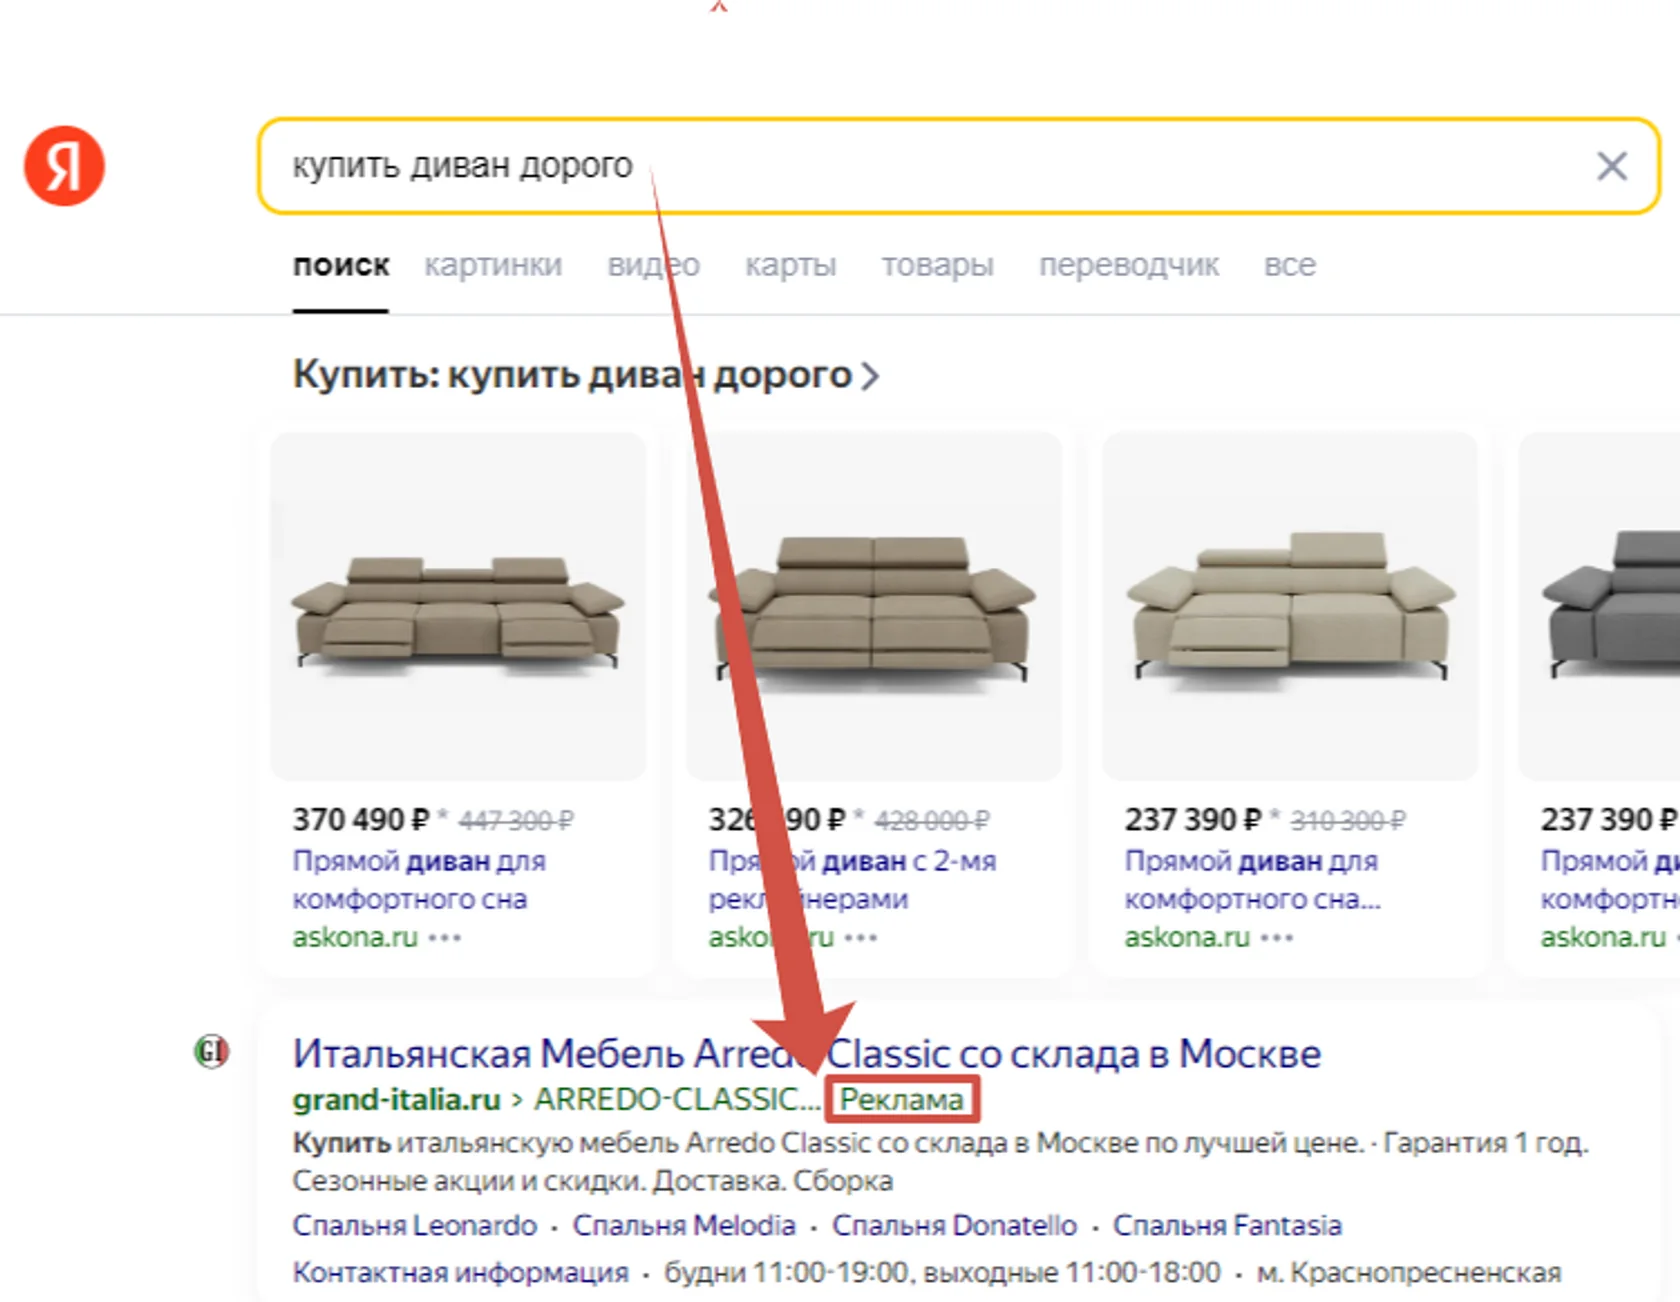Open the three-dots menu of the recliner sofa card

[x=861, y=938]
